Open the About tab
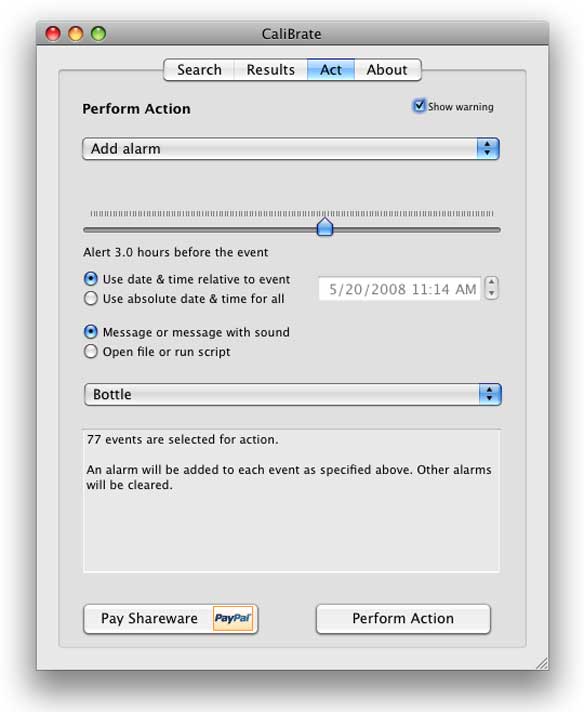 387,70
